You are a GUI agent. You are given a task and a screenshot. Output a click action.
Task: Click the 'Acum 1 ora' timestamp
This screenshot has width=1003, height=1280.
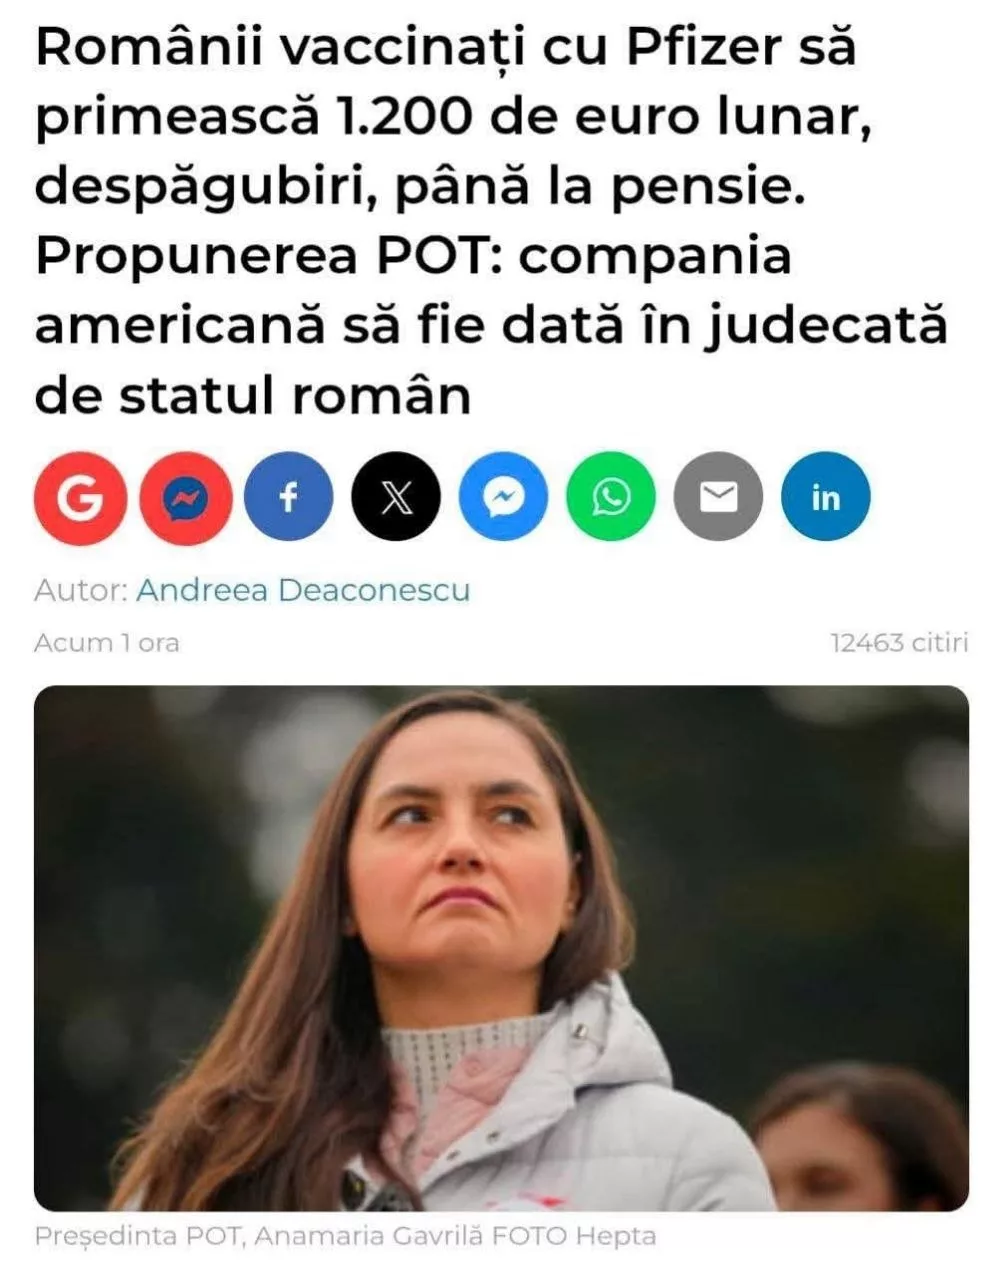coord(107,642)
